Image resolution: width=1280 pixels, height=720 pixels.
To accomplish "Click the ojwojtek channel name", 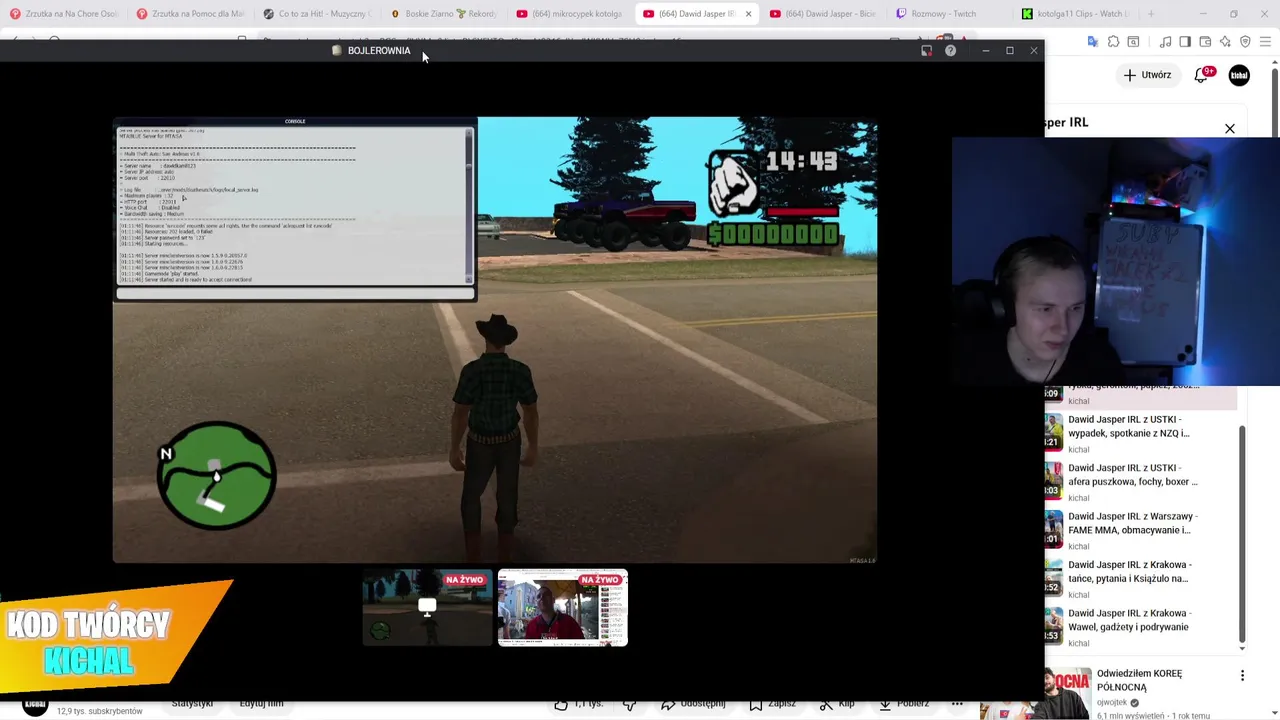I will tap(1111, 703).
